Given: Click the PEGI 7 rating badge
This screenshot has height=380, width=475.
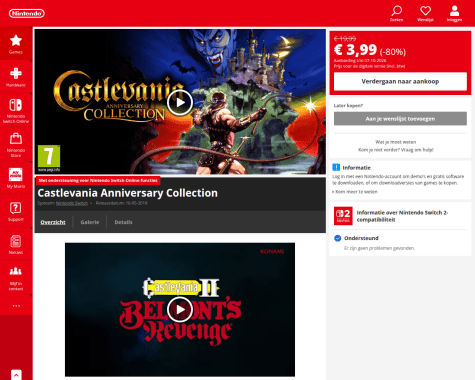Looking at the screenshot, I should (x=49, y=156).
